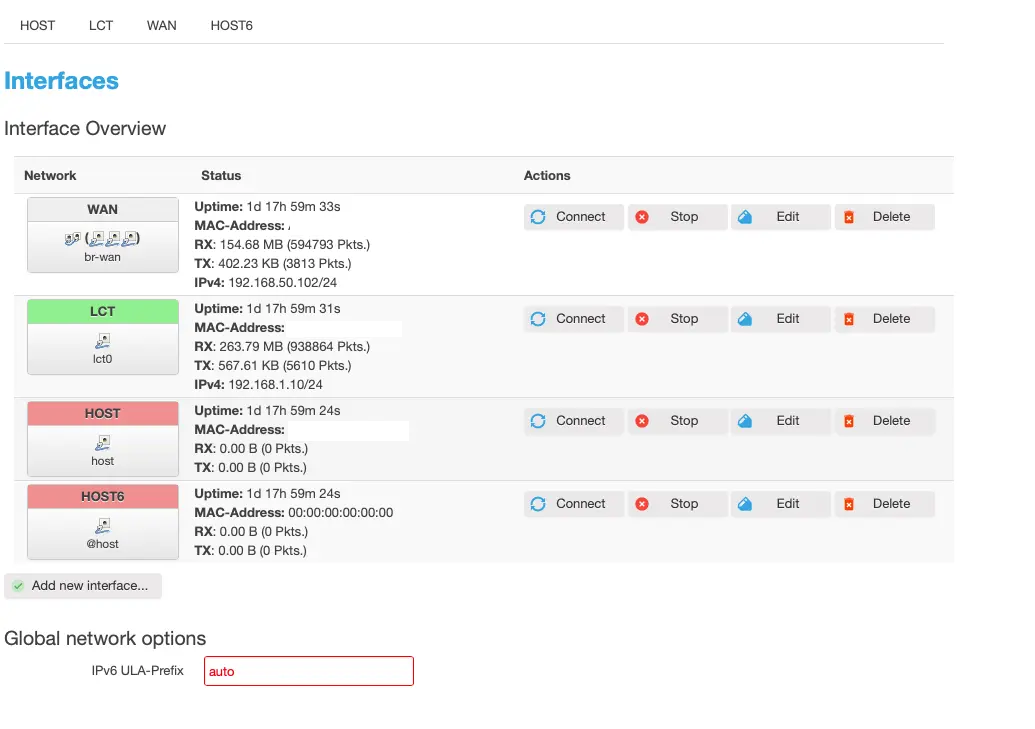
Task: Edit the HOST interface settings
Action: point(781,421)
